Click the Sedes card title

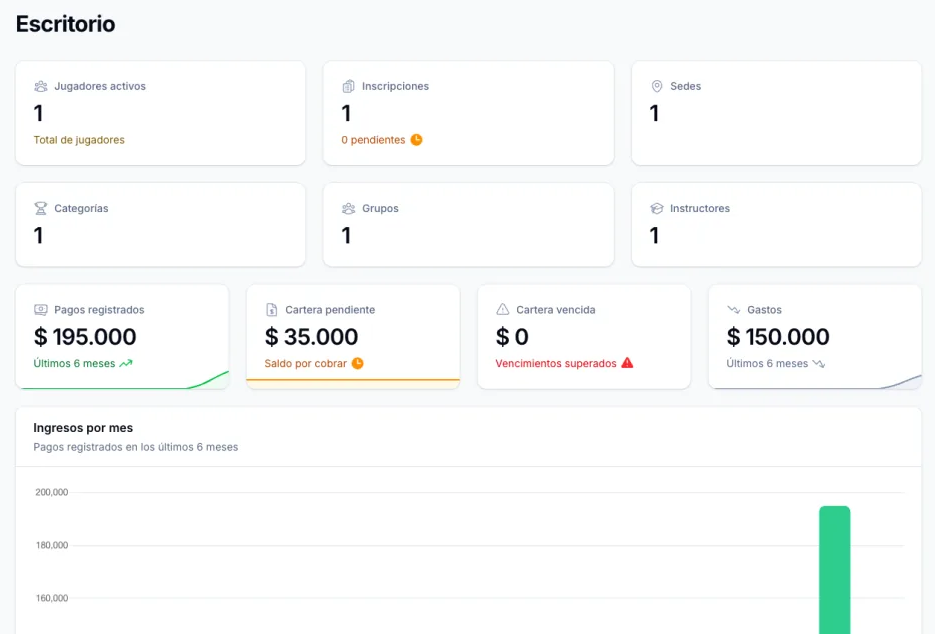(685, 86)
